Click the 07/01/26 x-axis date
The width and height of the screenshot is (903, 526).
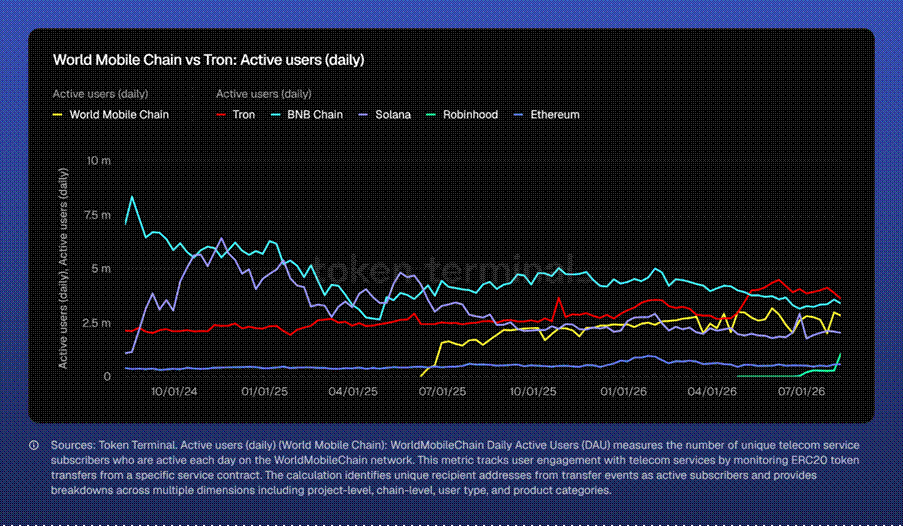[x=802, y=391]
